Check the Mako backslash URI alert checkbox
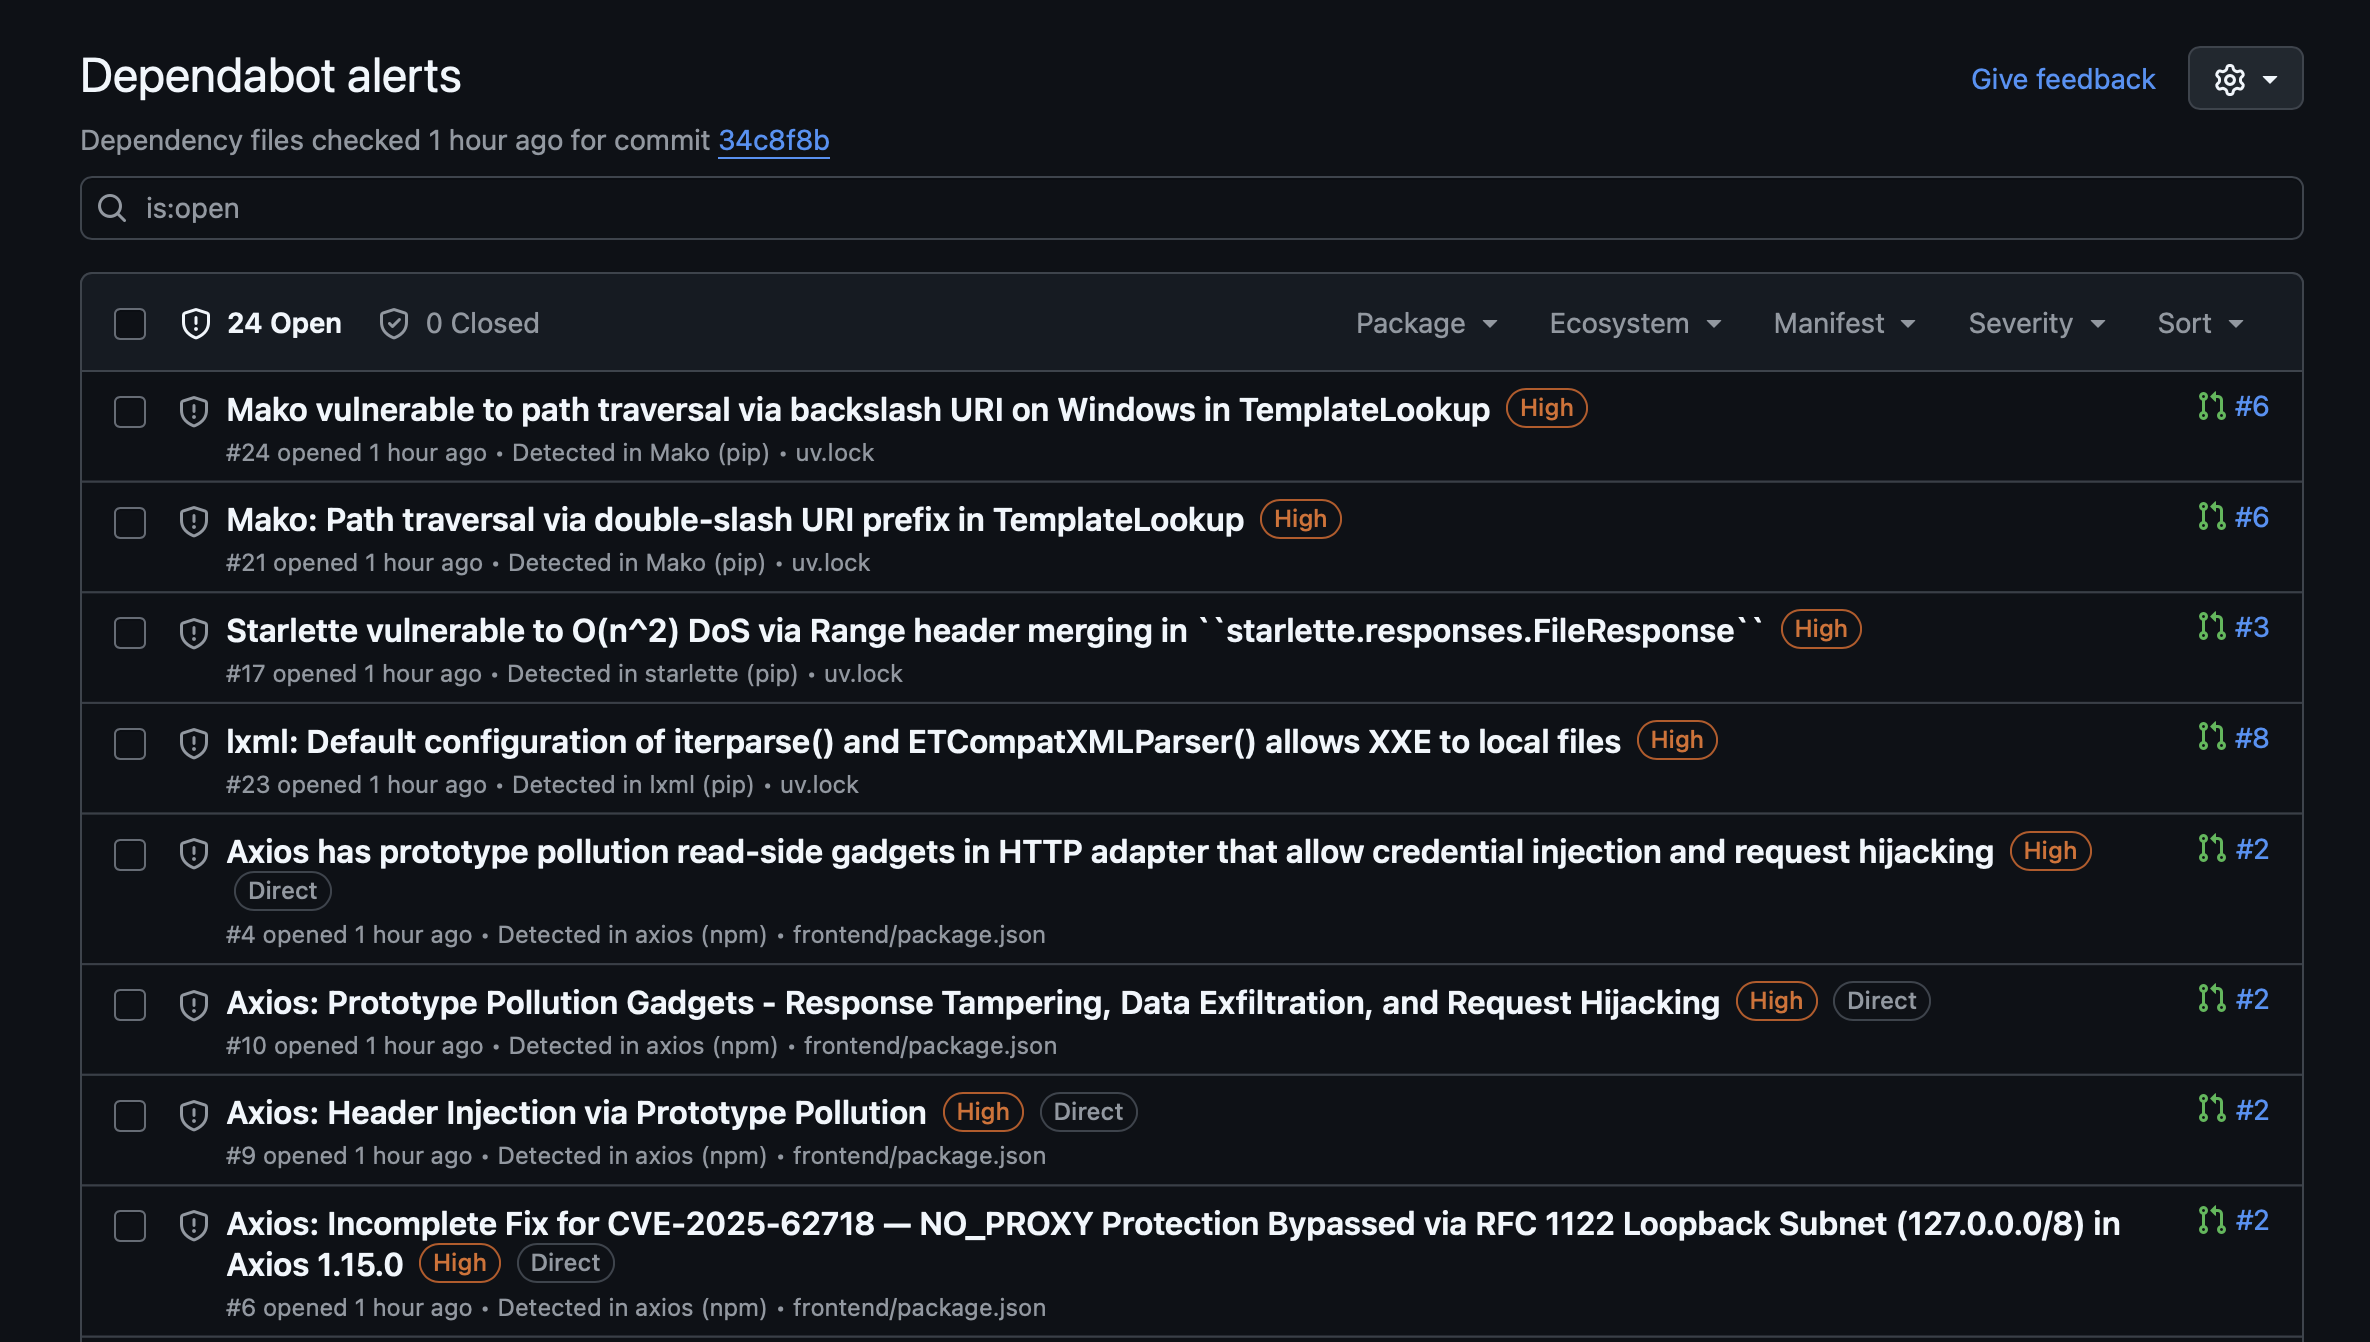The height and width of the screenshot is (1342, 2370). [x=130, y=412]
